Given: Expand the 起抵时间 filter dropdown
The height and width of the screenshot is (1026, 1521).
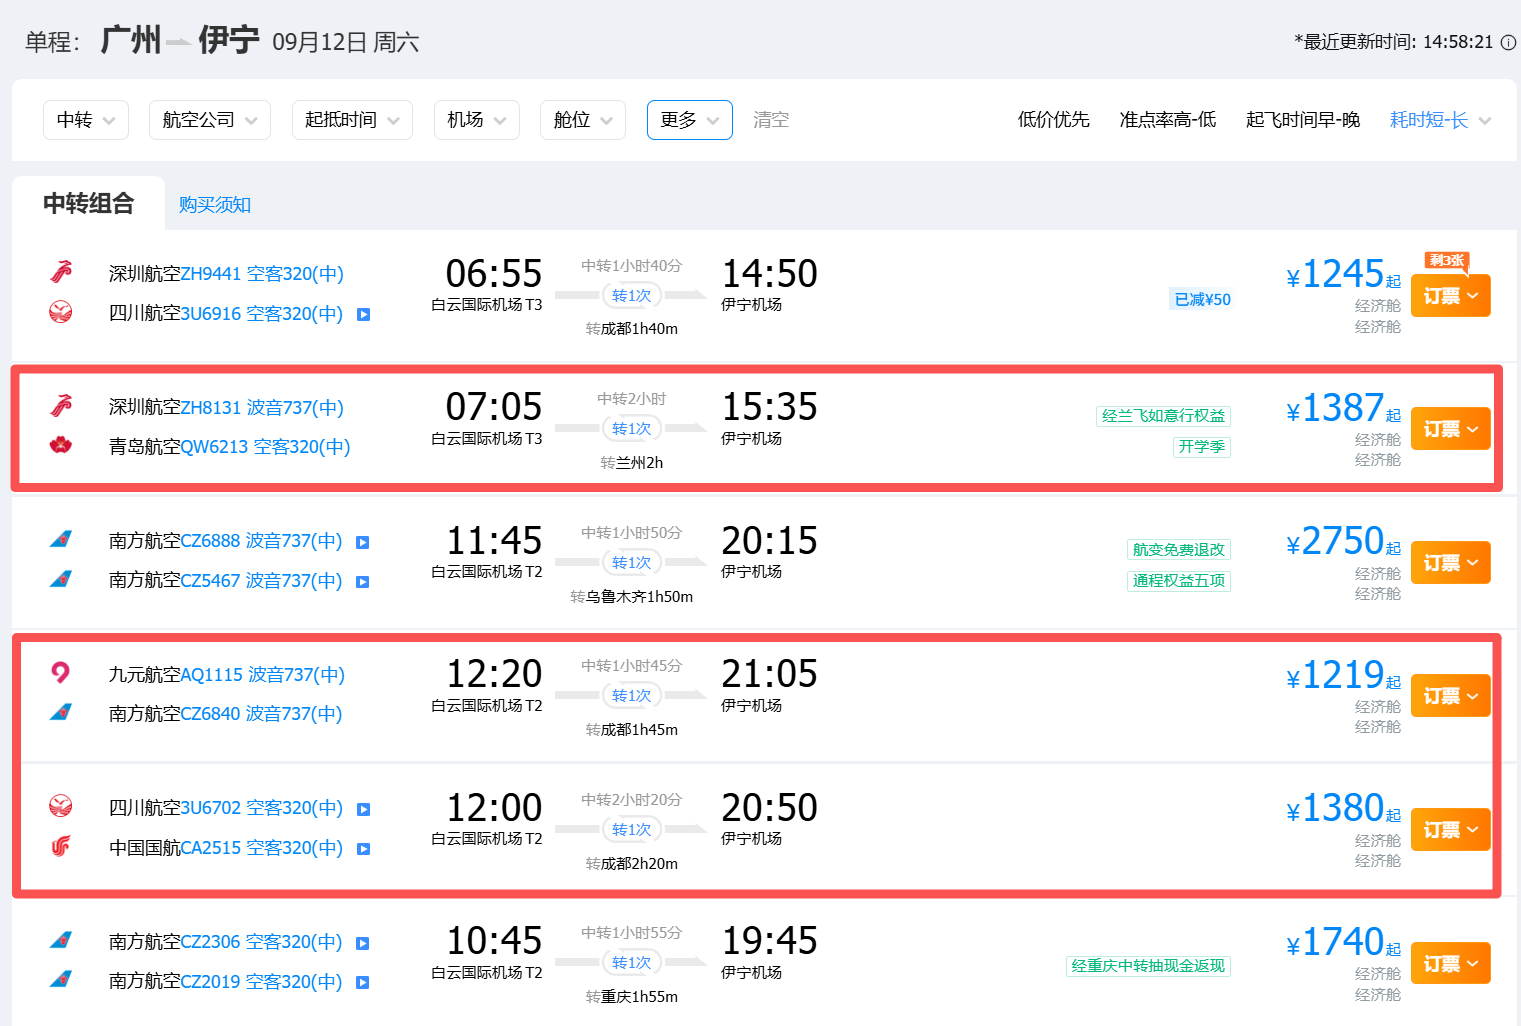Looking at the screenshot, I should coord(352,120).
